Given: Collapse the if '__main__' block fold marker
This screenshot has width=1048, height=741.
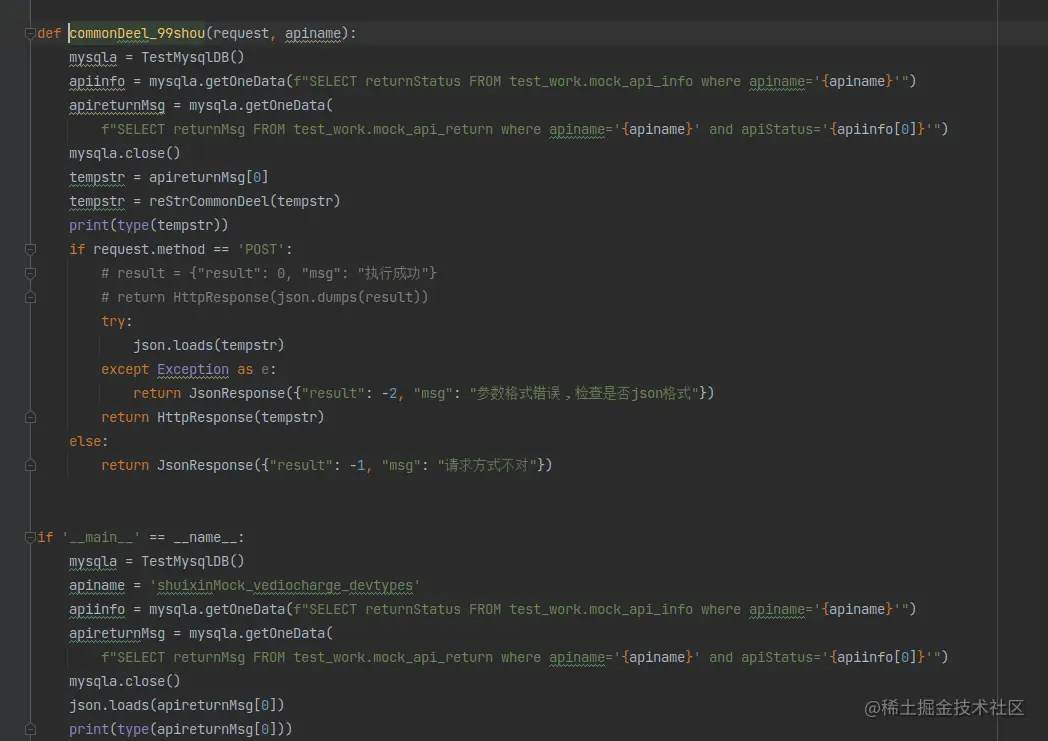Looking at the screenshot, I should [30, 537].
